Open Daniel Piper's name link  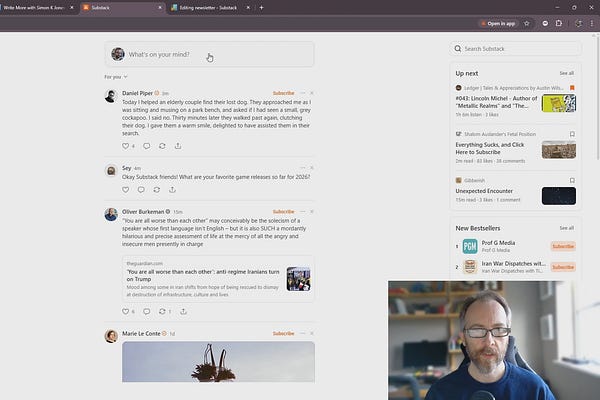[x=137, y=93]
